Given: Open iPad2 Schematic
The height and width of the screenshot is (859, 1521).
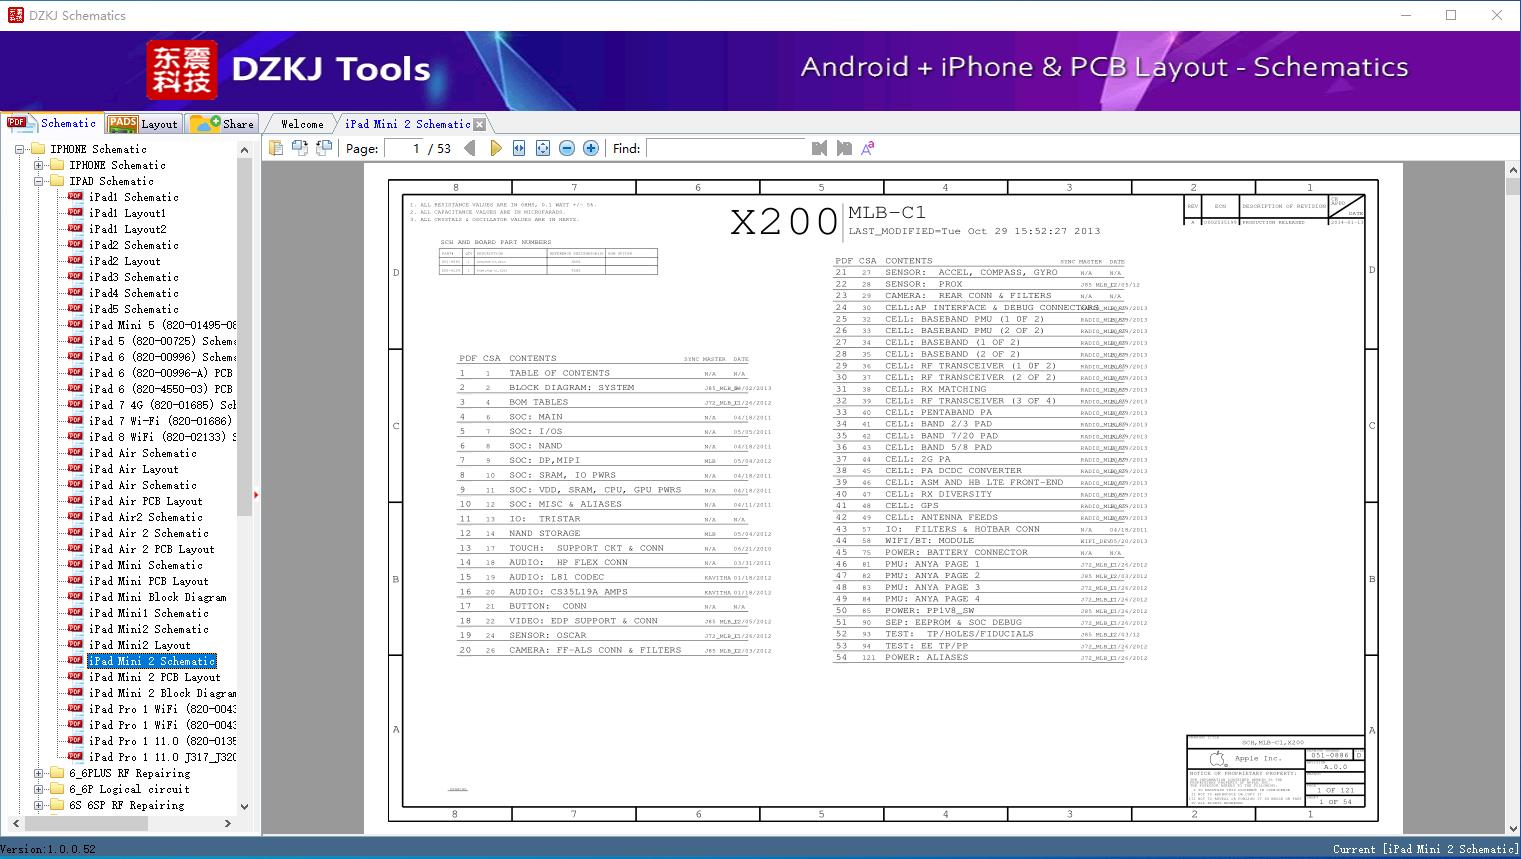Looking at the screenshot, I should (x=133, y=245).
